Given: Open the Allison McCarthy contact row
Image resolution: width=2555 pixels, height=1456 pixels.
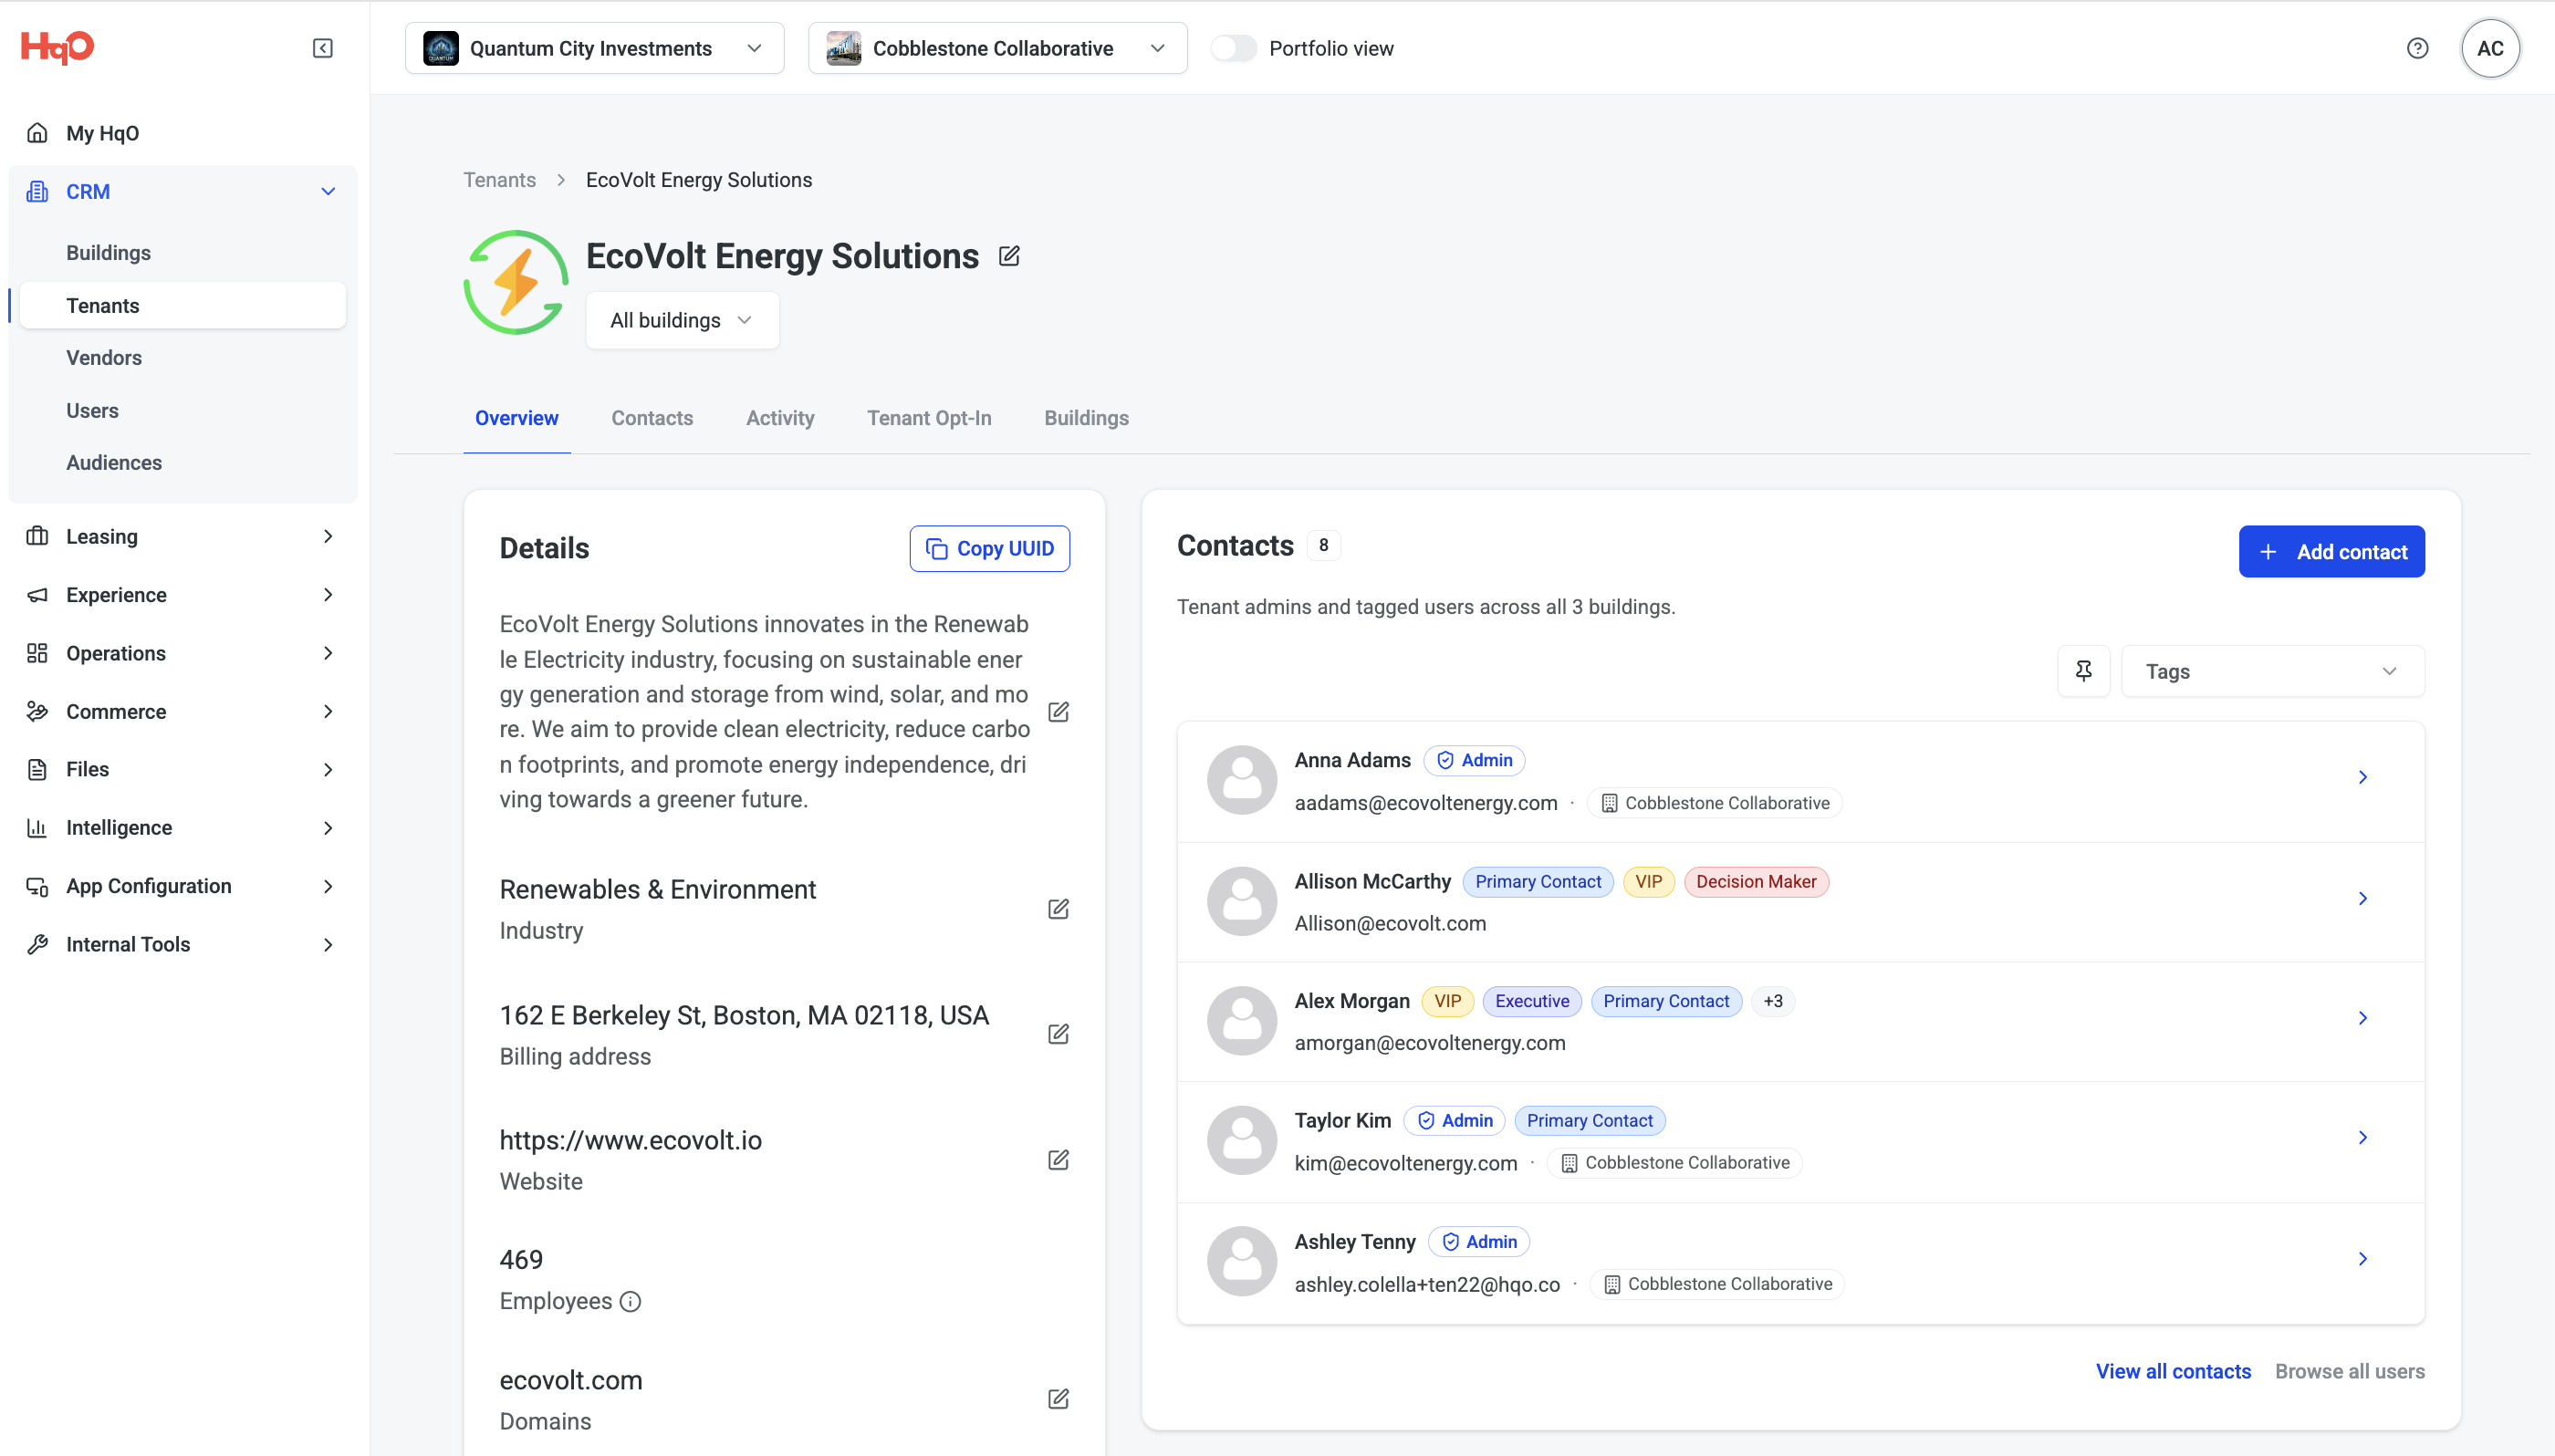Looking at the screenshot, I should [x=1800, y=902].
